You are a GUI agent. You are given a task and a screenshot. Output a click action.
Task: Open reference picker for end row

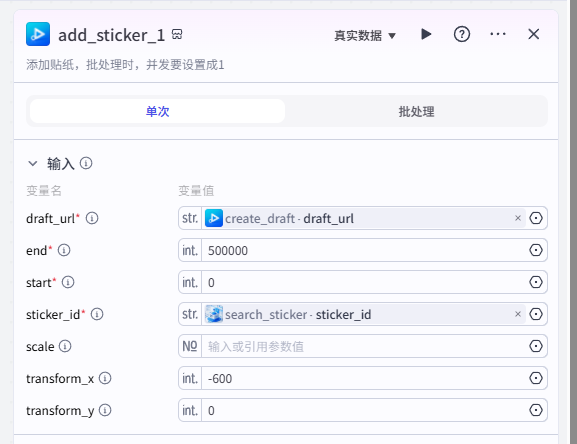tap(536, 250)
